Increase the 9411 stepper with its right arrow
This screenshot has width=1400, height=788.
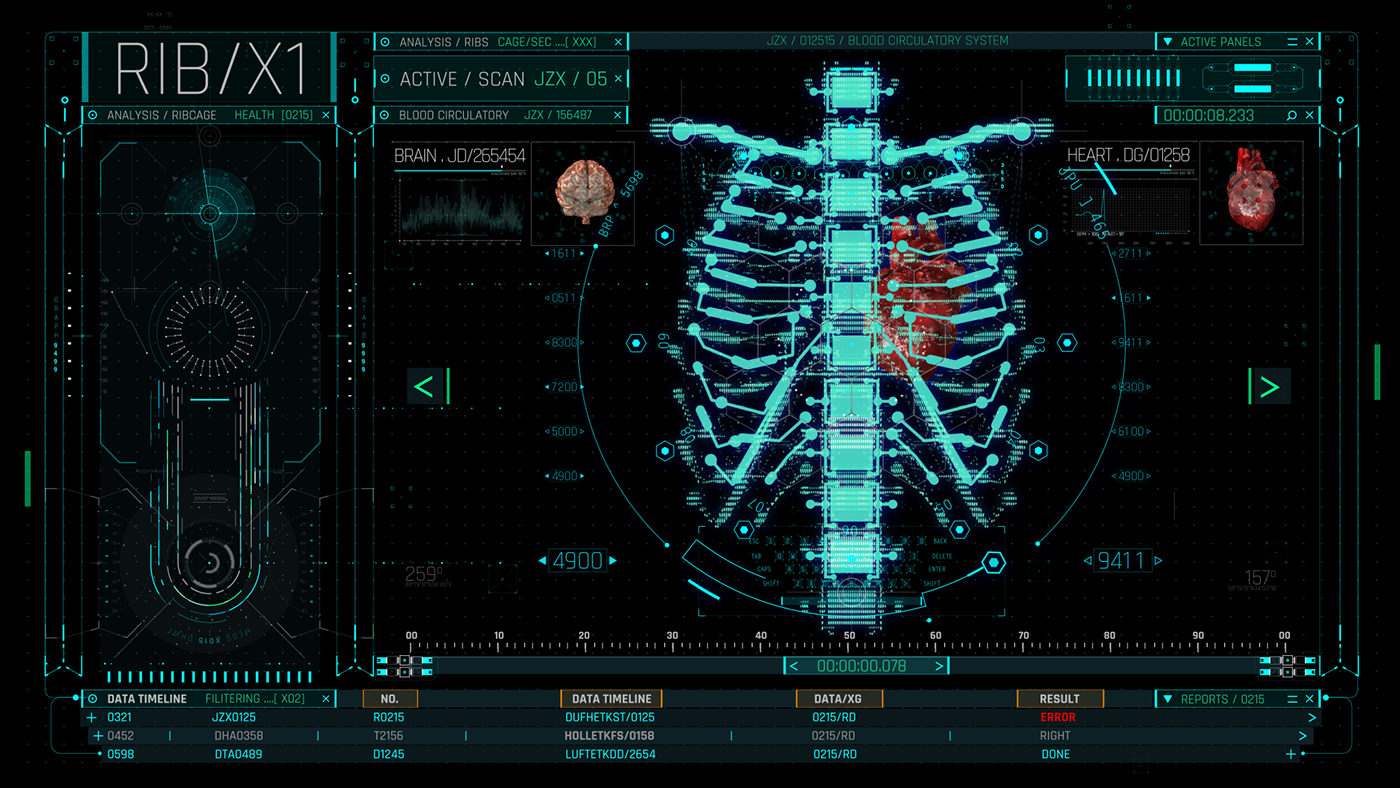tap(1159, 561)
